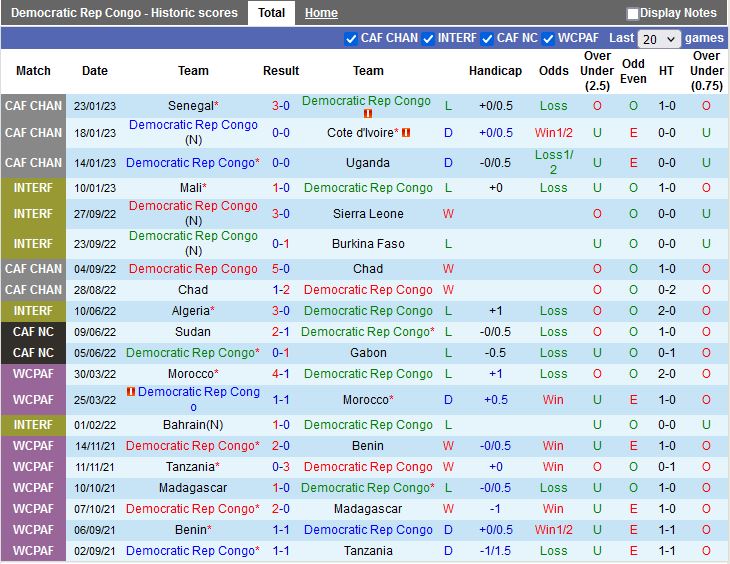Open the Sierra Leone team link
The image size is (730, 564).
click(368, 214)
